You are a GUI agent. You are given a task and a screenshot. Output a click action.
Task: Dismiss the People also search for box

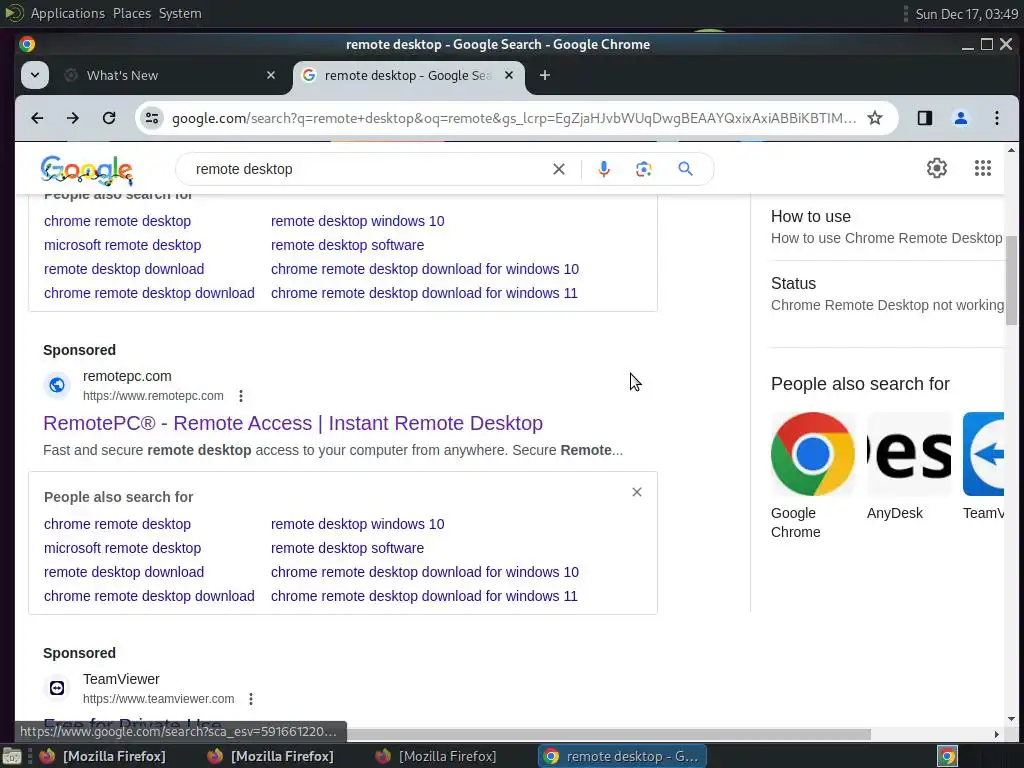(637, 492)
